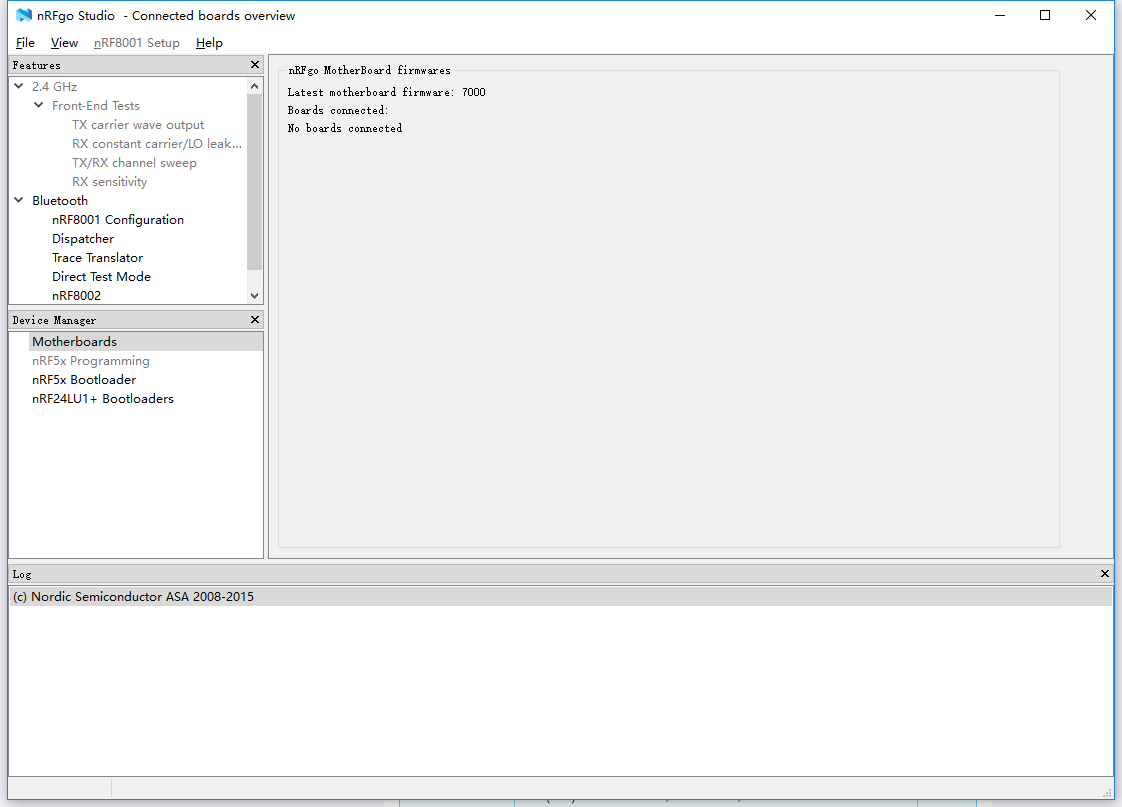Collapse the Front-End Tests node
1122x807 pixels.
(39, 106)
